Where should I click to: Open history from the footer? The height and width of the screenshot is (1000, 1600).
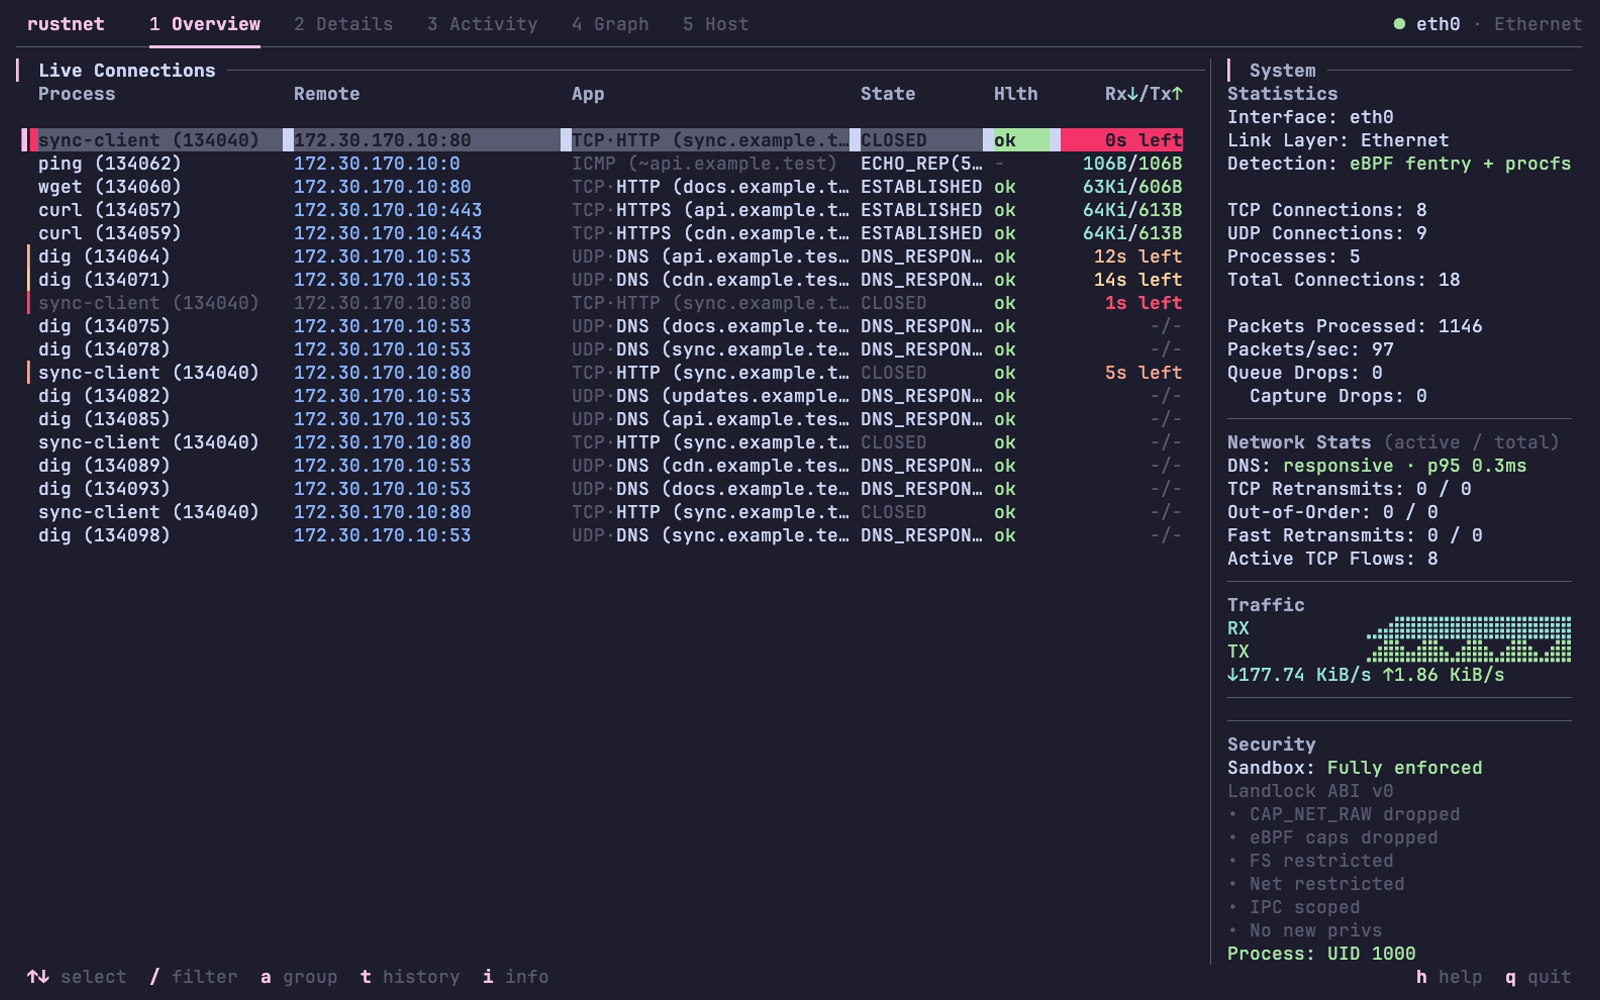point(410,977)
